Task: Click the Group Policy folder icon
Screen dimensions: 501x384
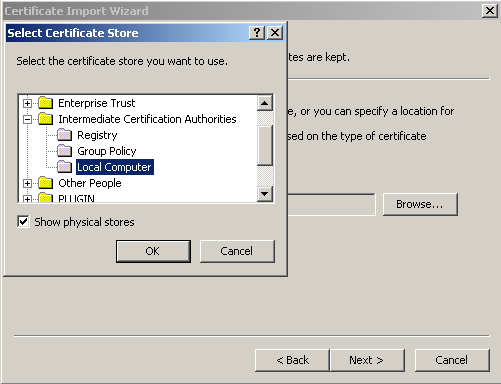Action: 64,151
